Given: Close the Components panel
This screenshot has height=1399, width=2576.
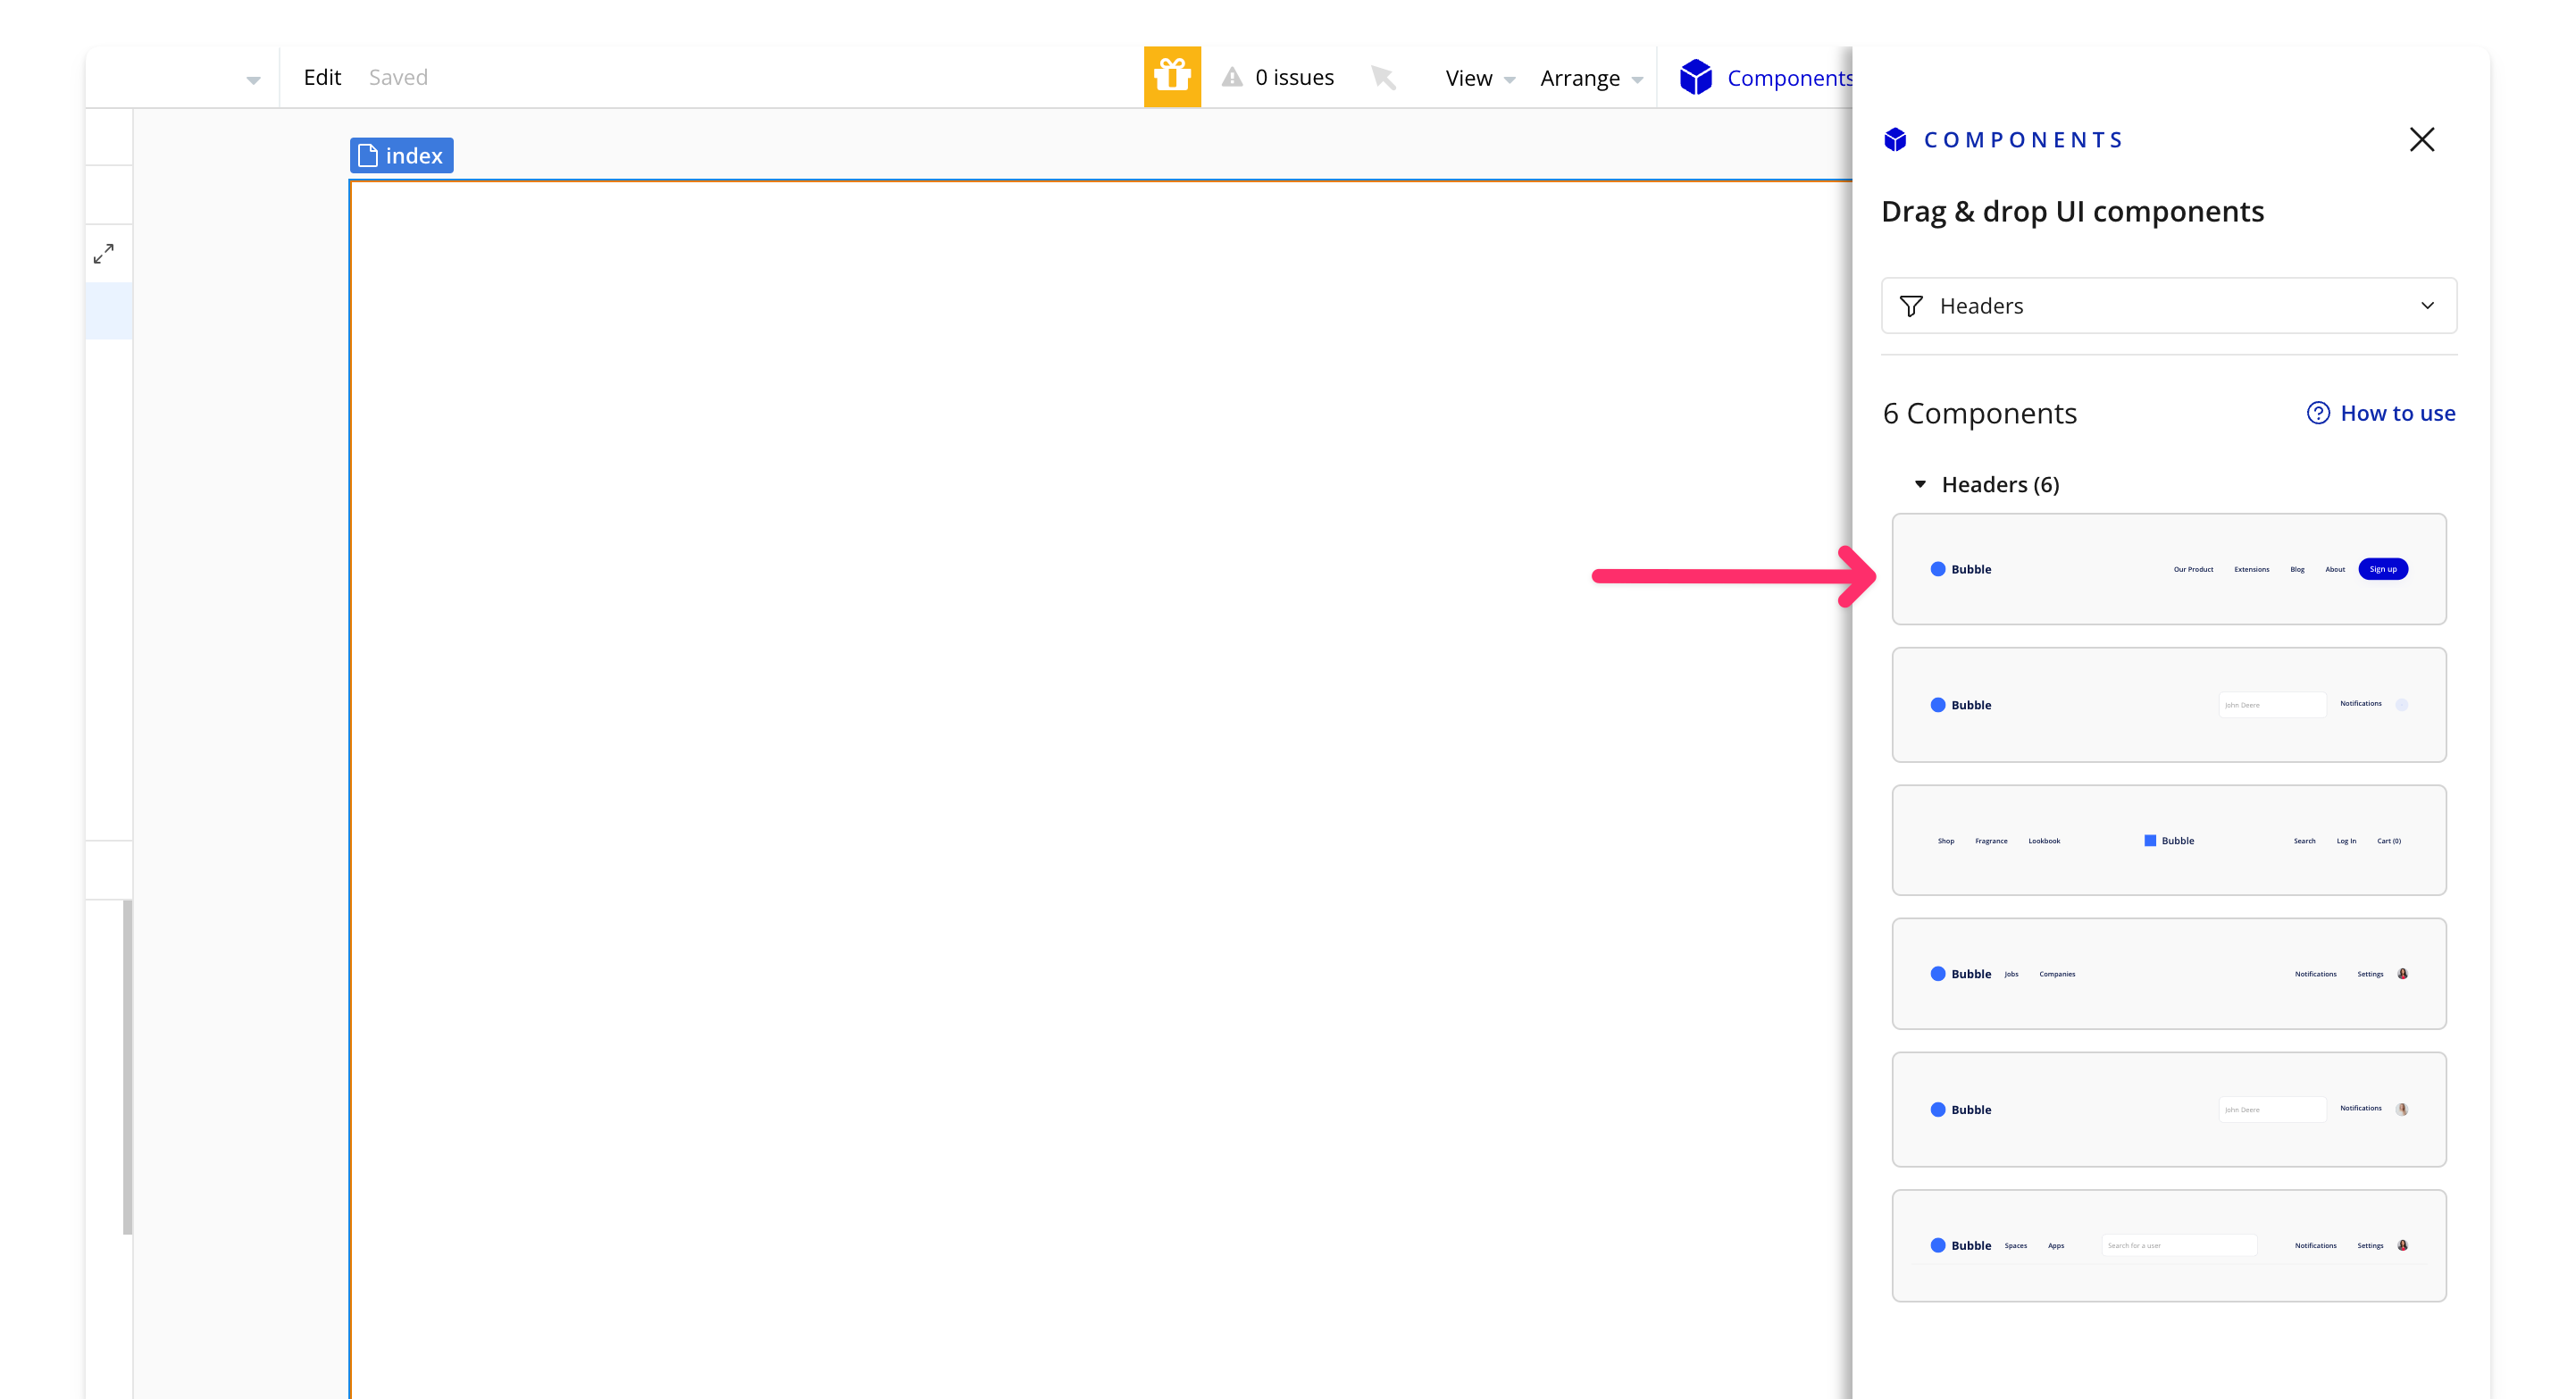Looking at the screenshot, I should pos(2422,139).
